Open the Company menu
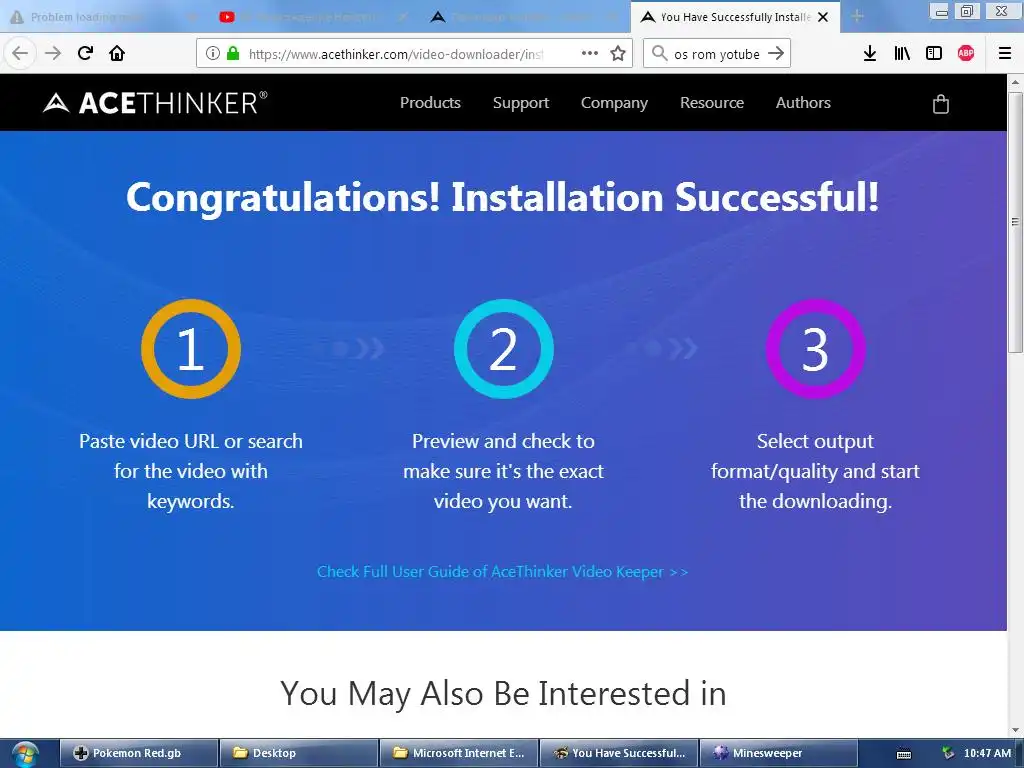 pyautogui.click(x=615, y=103)
